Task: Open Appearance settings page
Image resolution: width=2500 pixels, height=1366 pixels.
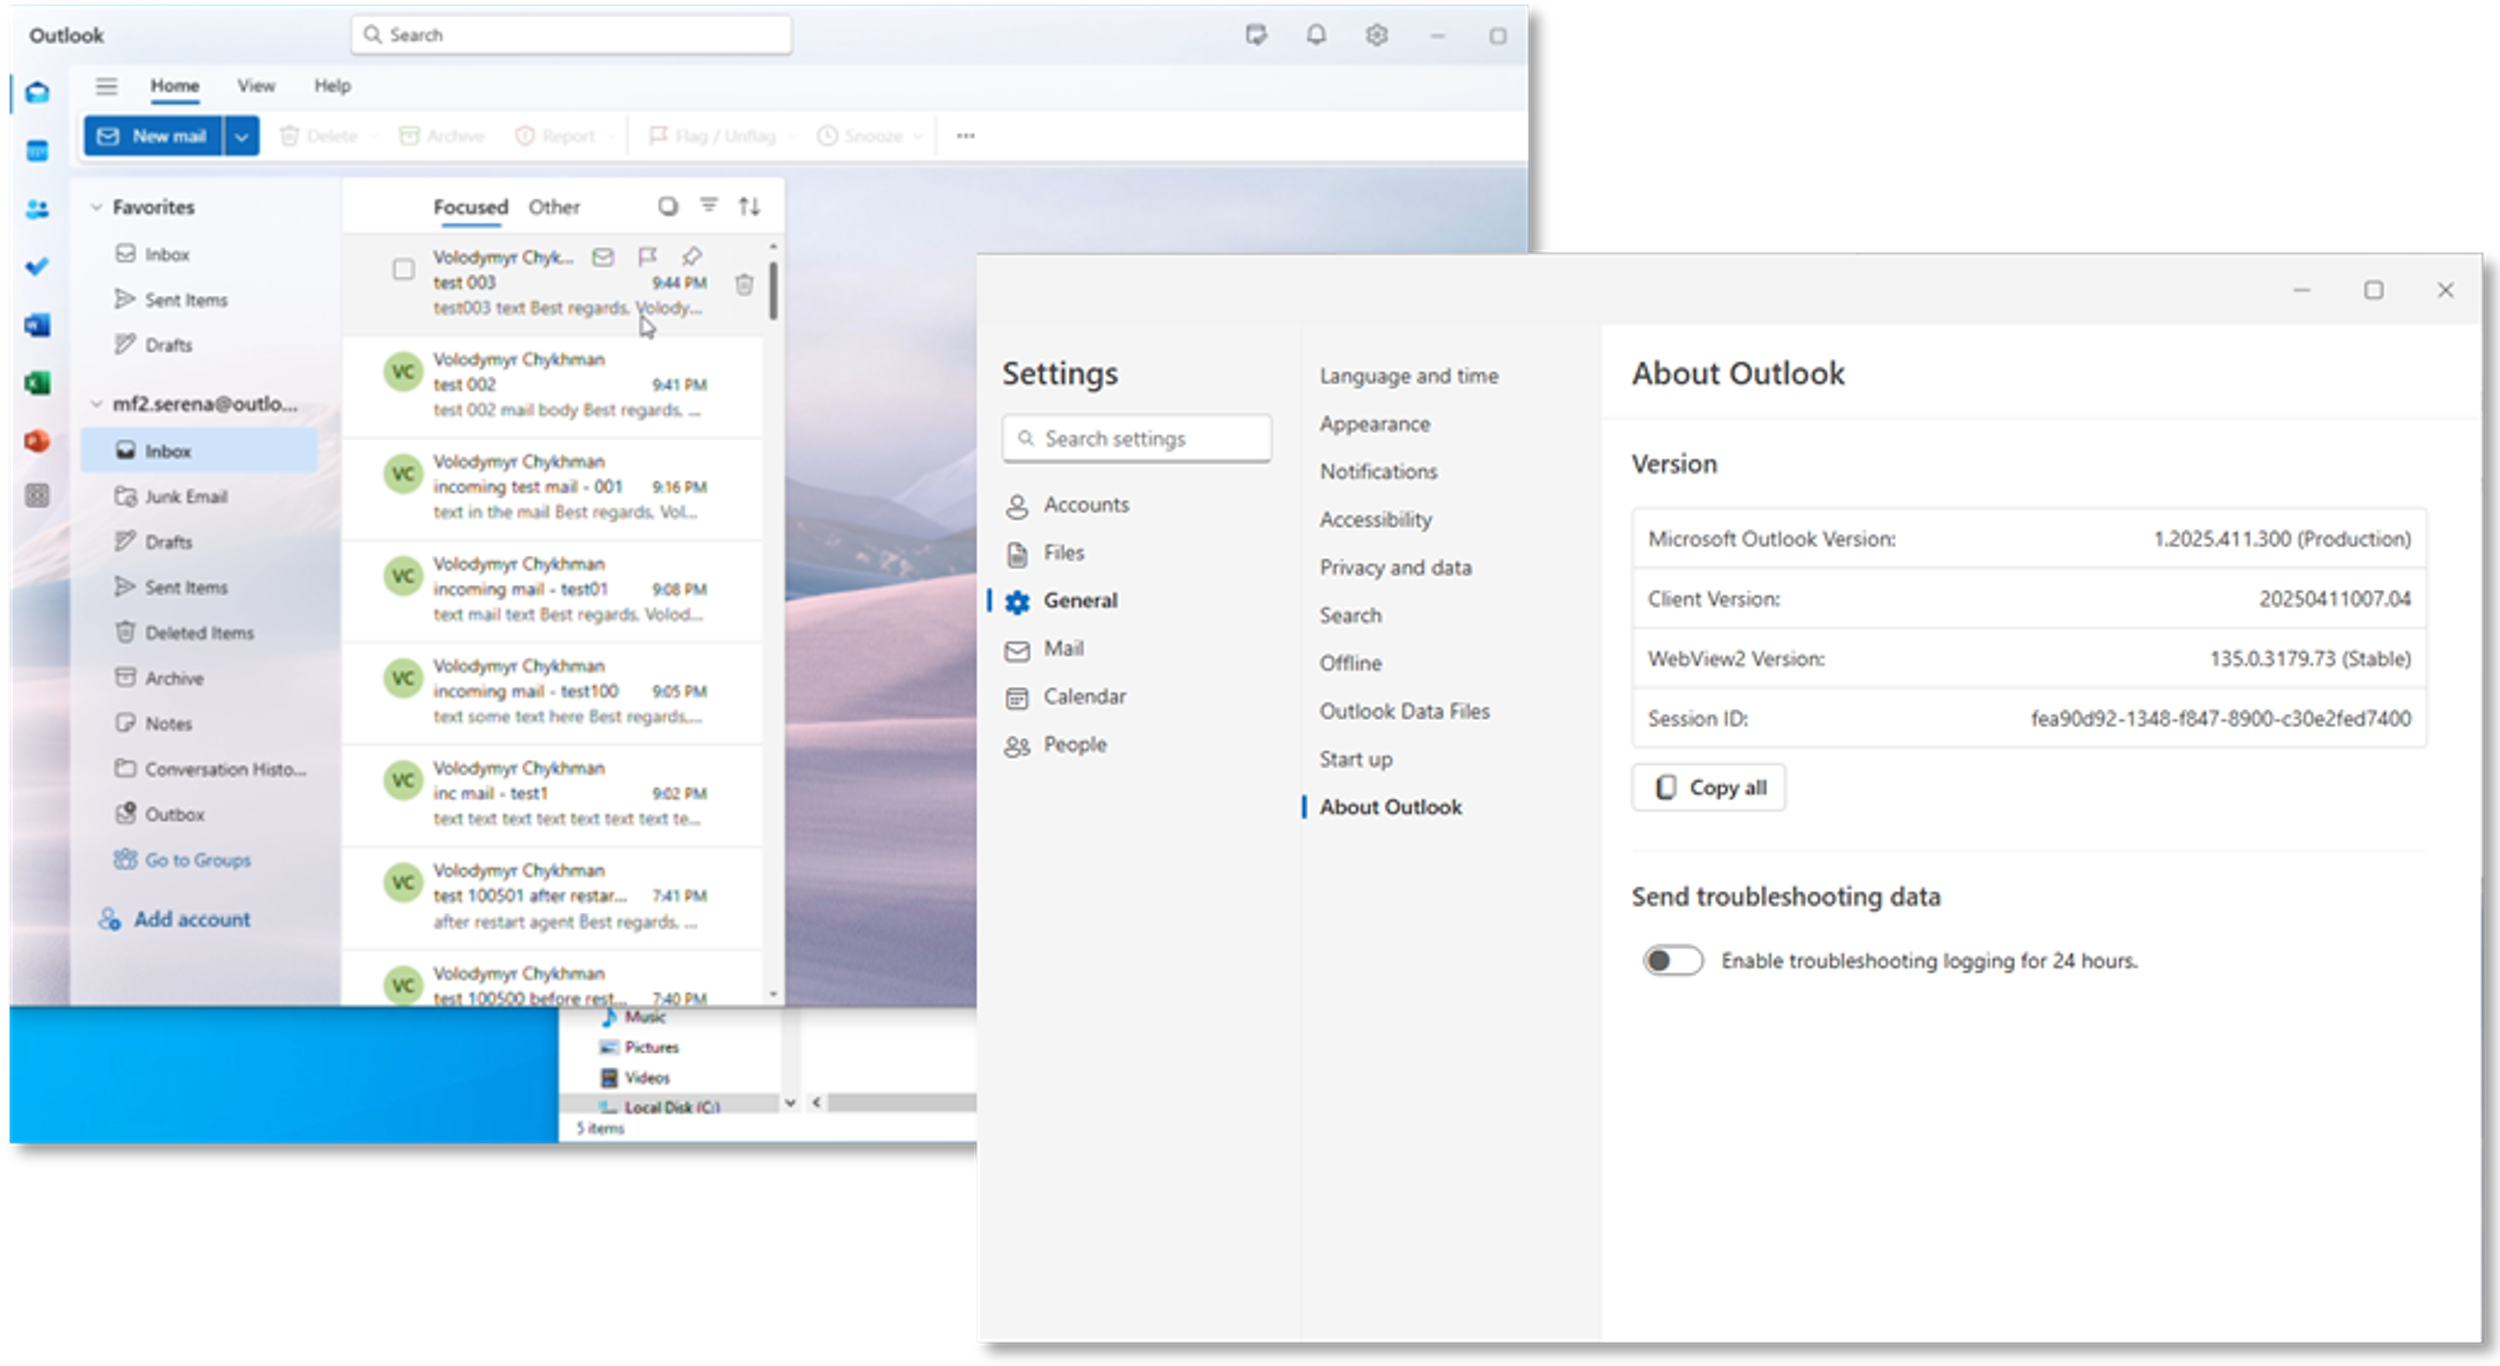Action: (x=1375, y=424)
